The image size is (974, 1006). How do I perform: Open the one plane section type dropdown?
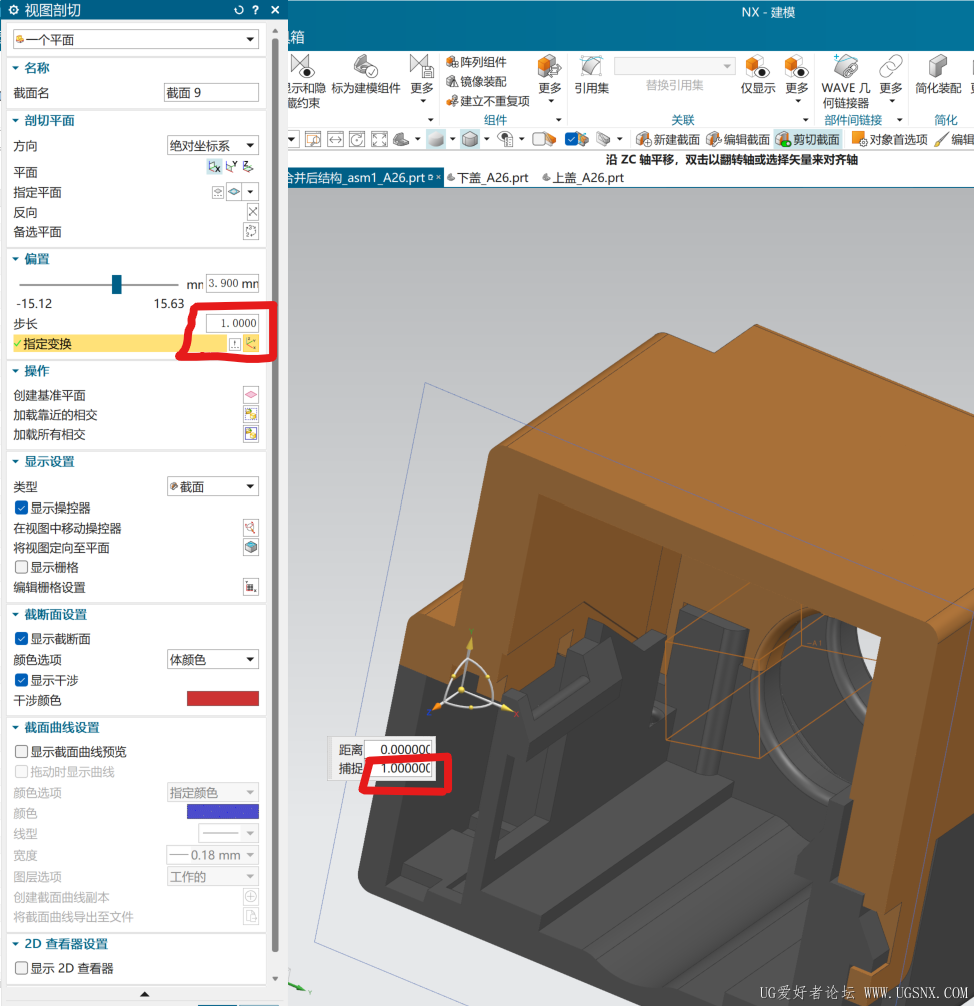coord(135,39)
